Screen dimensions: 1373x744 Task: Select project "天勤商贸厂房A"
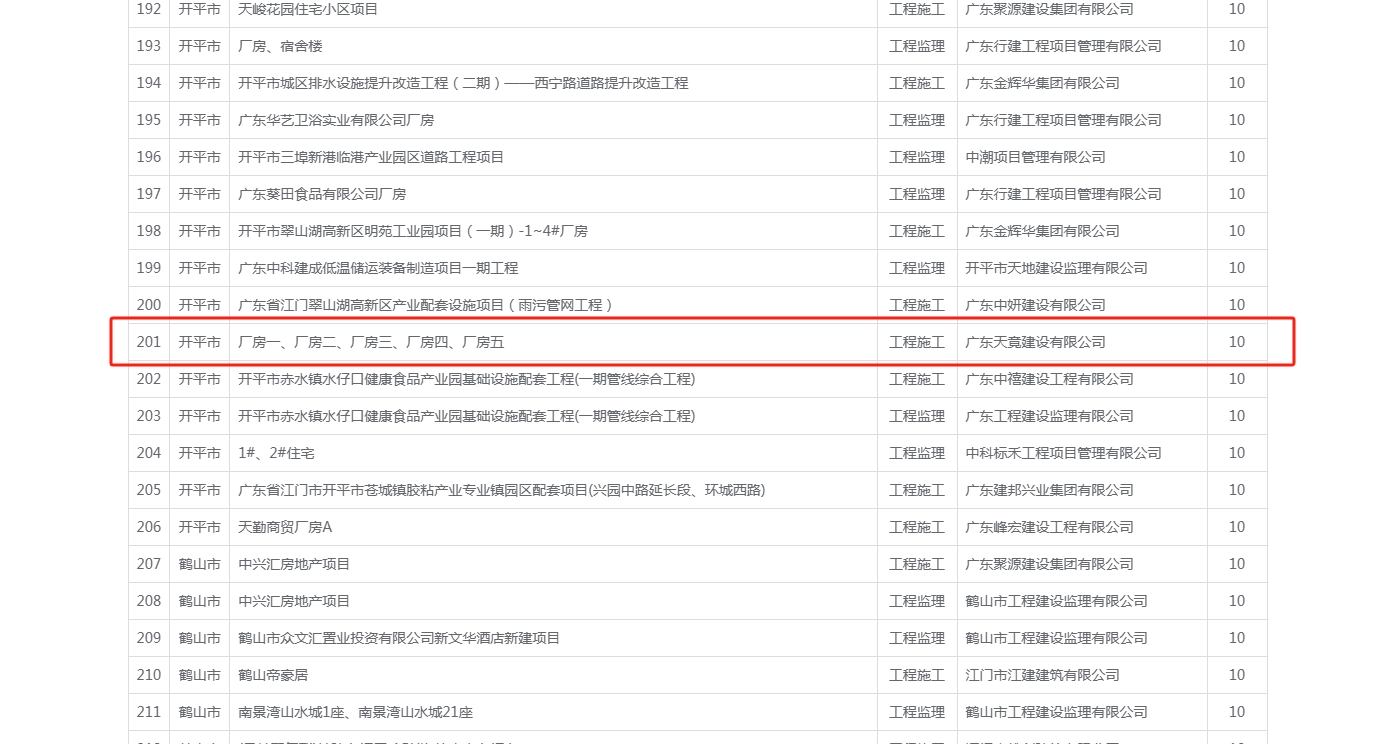click(285, 527)
